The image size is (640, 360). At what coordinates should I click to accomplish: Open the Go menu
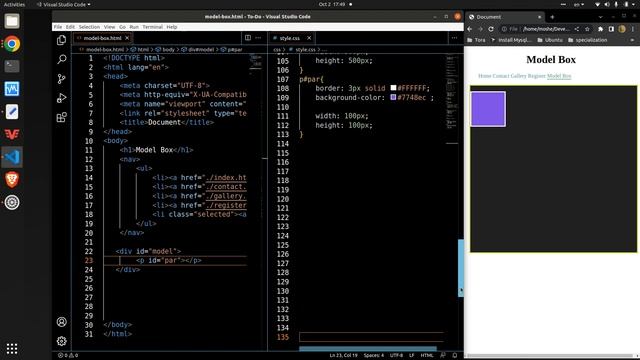[x=122, y=27]
